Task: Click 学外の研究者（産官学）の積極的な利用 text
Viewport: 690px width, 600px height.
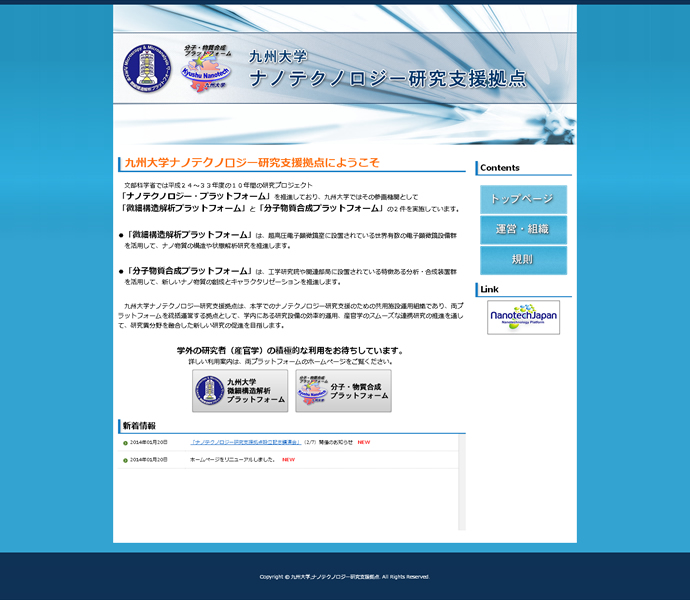Action: [x=290, y=351]
